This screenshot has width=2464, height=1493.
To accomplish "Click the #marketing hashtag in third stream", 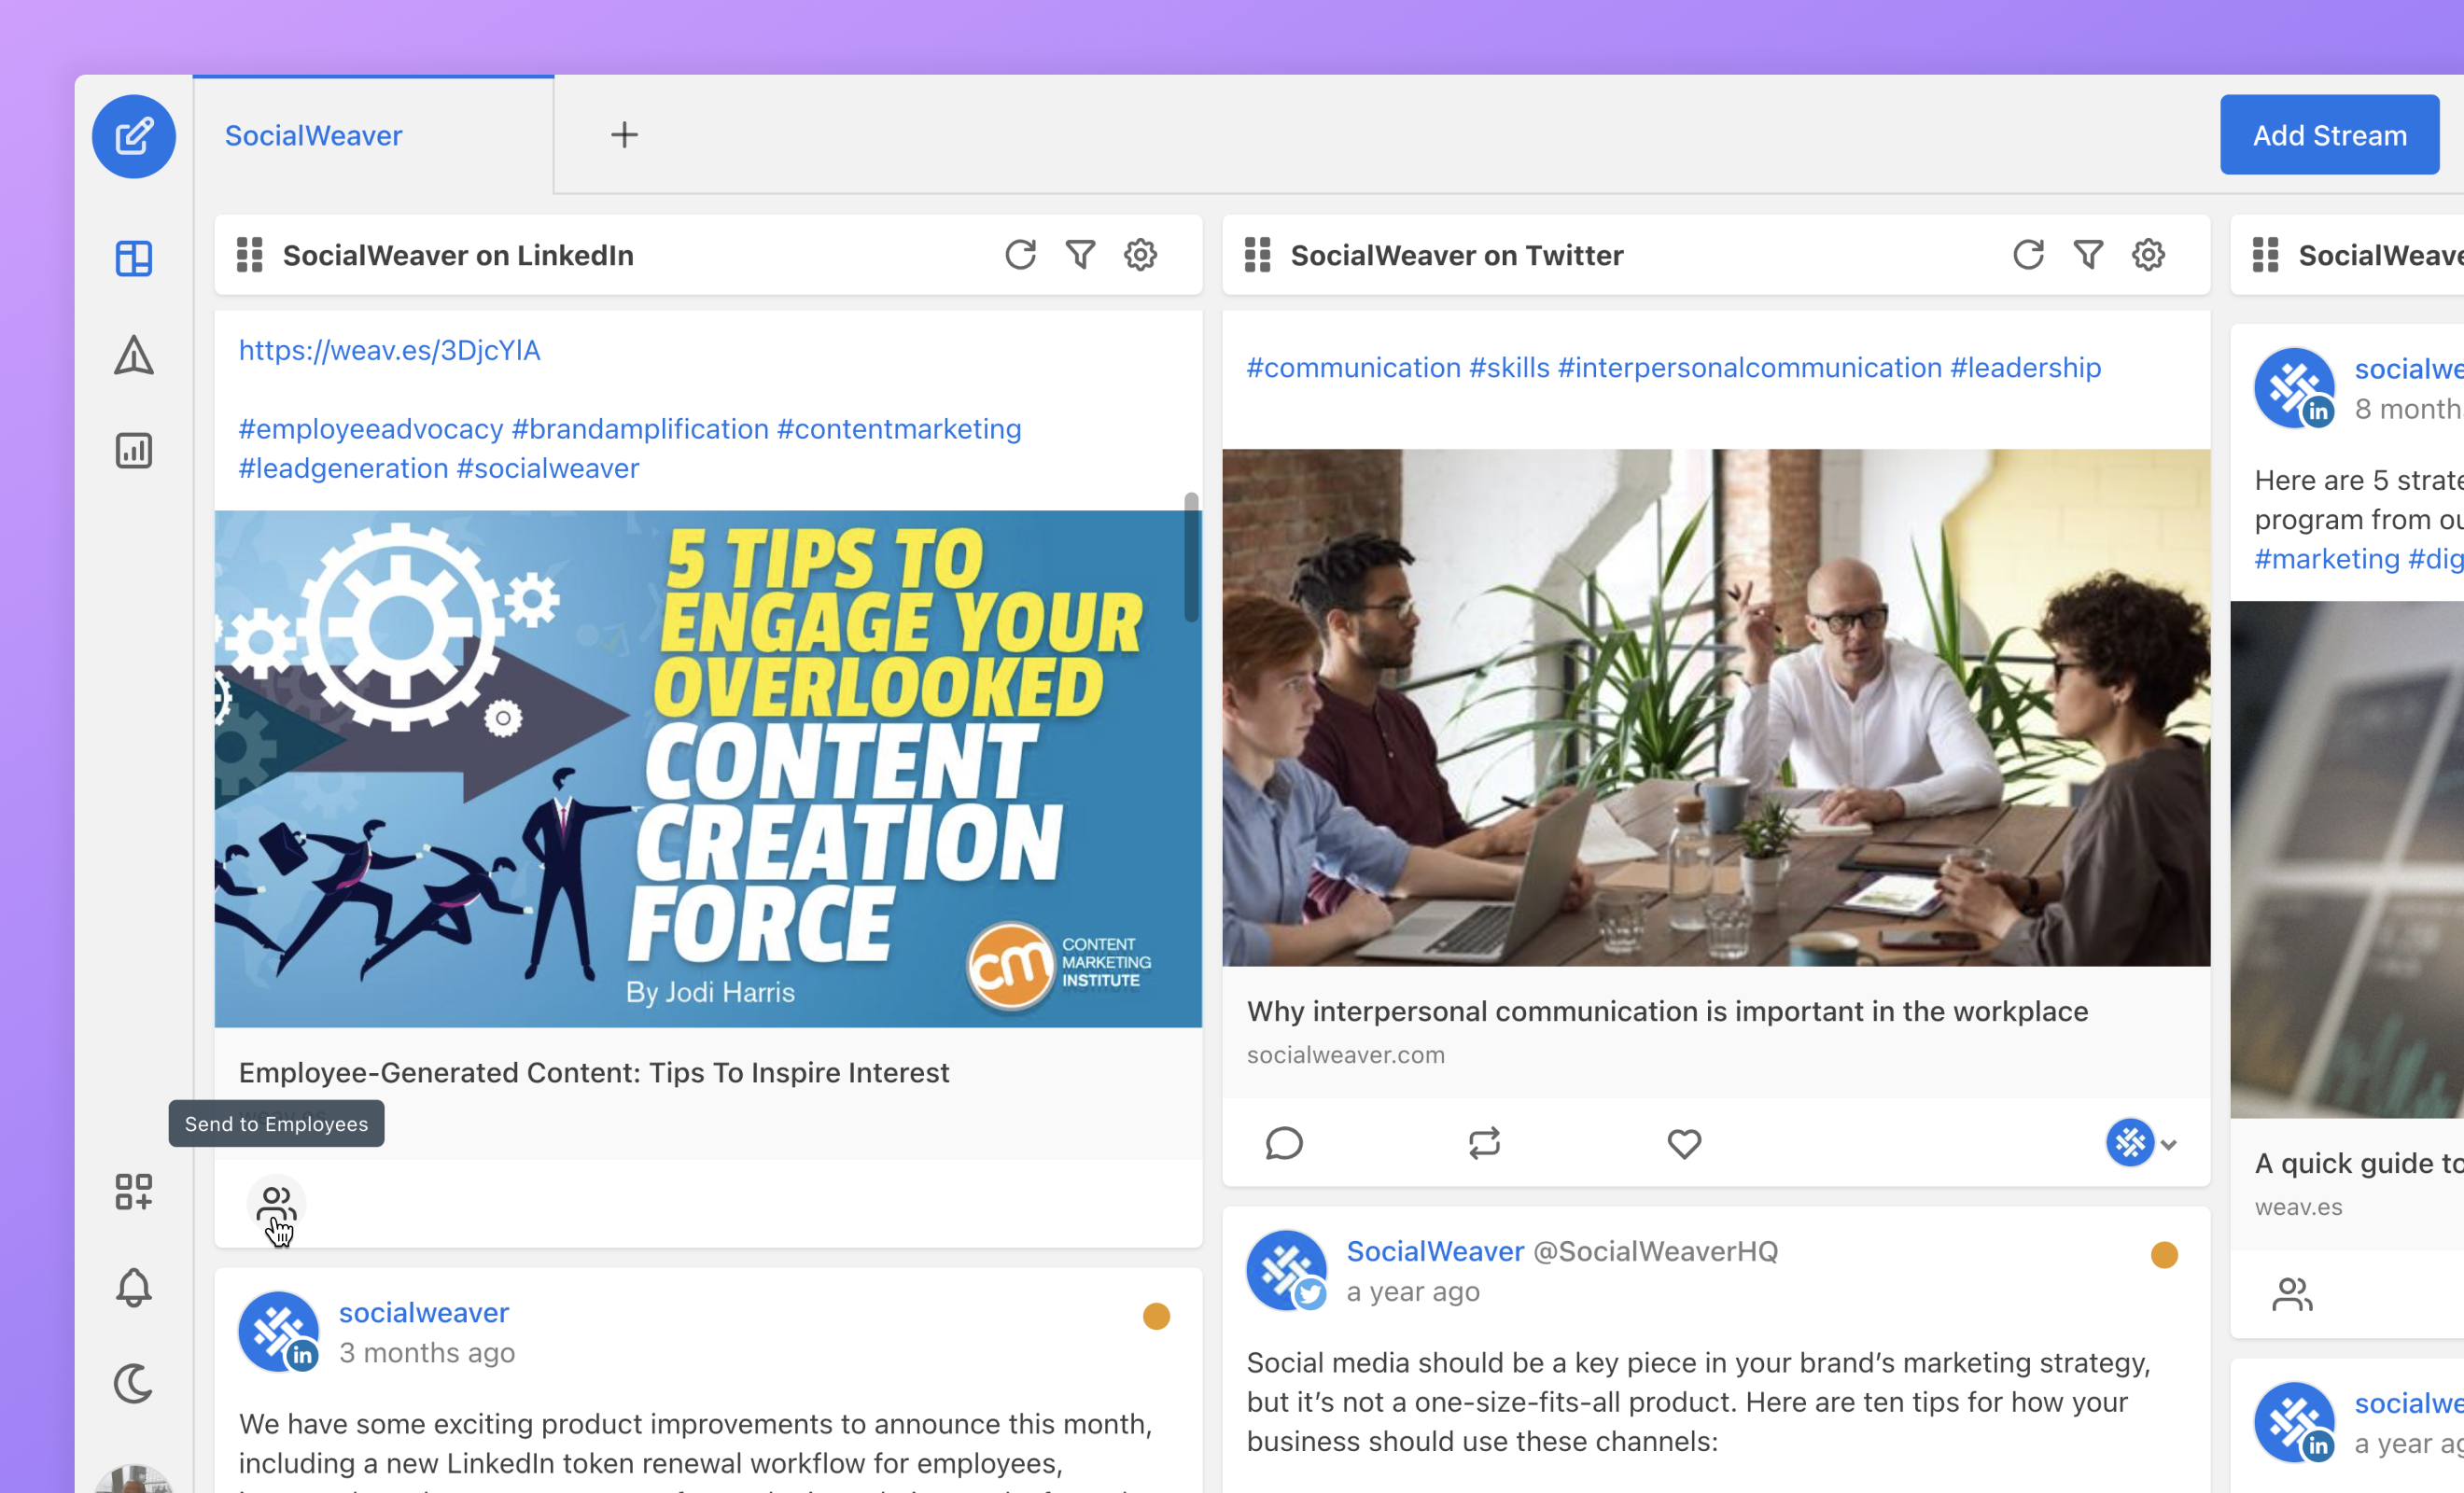I will 2327,559.
